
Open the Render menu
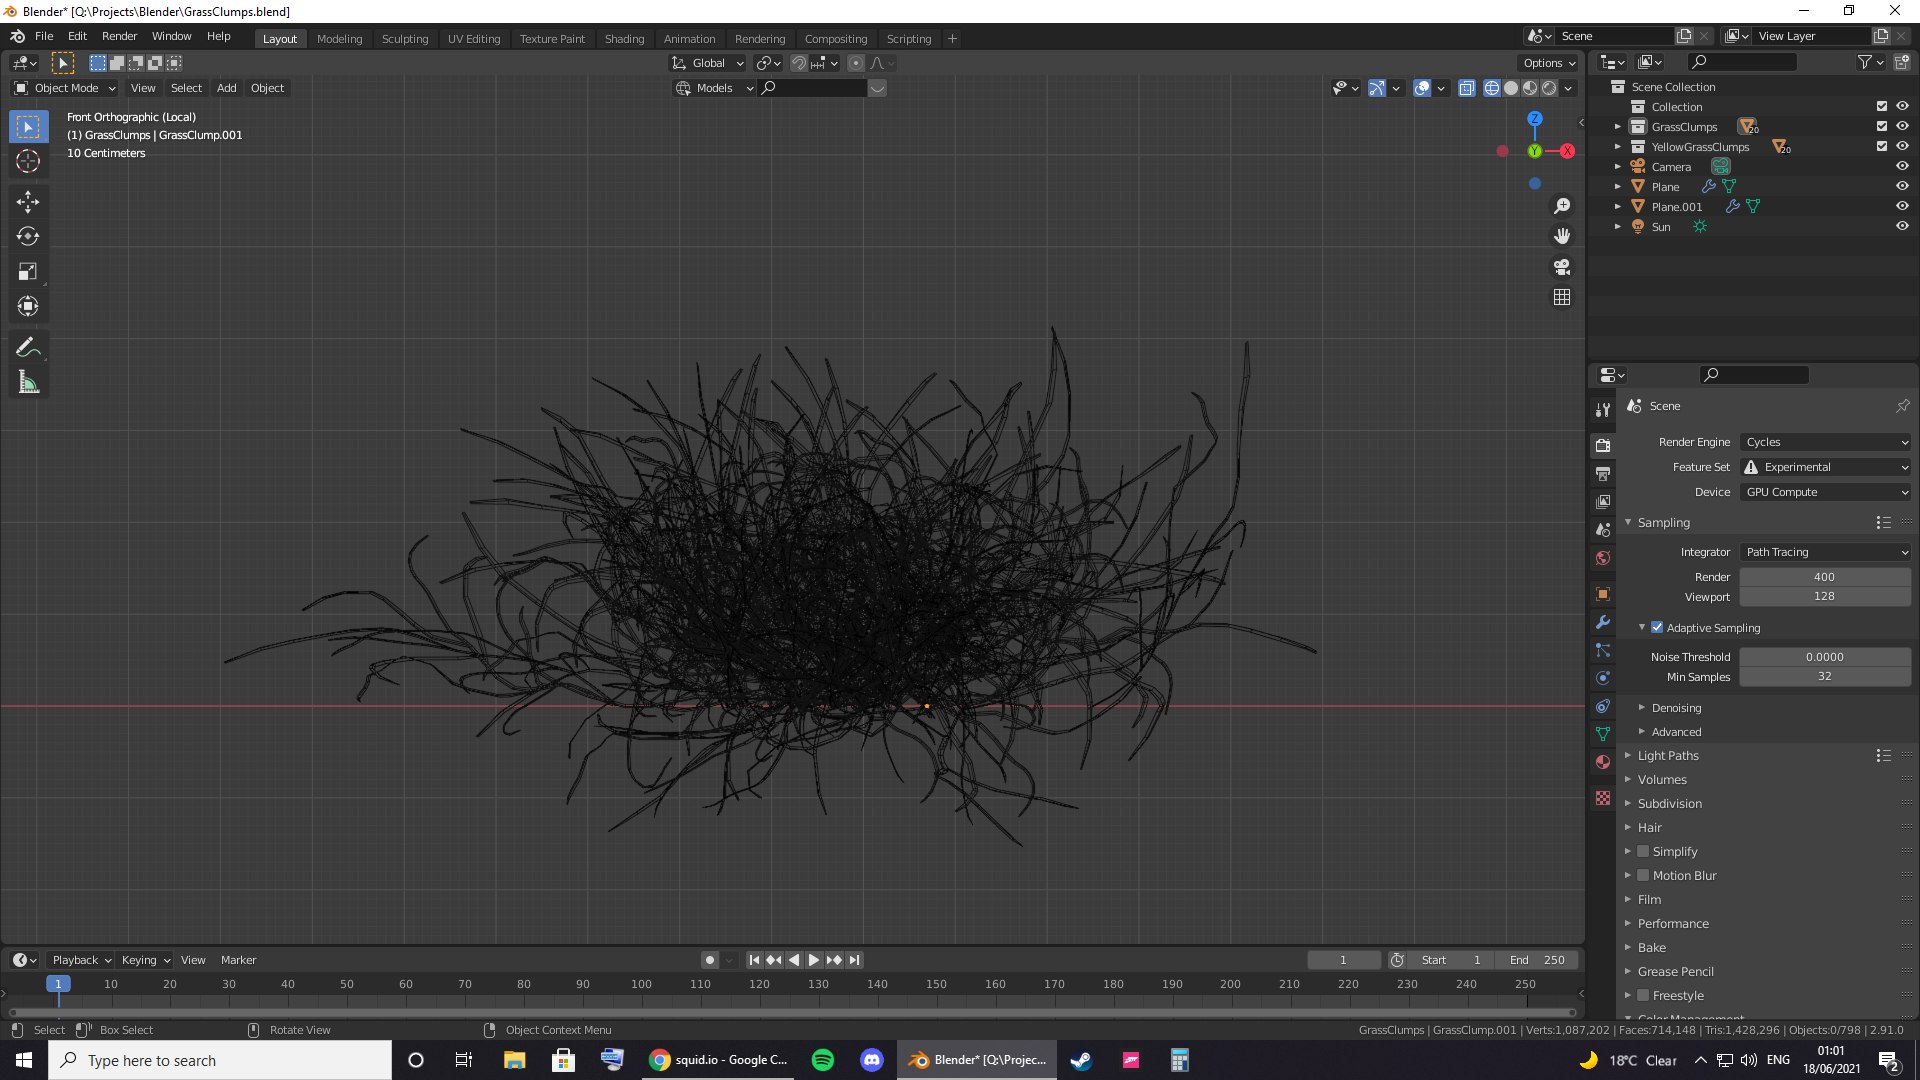[x=119, y=36]
